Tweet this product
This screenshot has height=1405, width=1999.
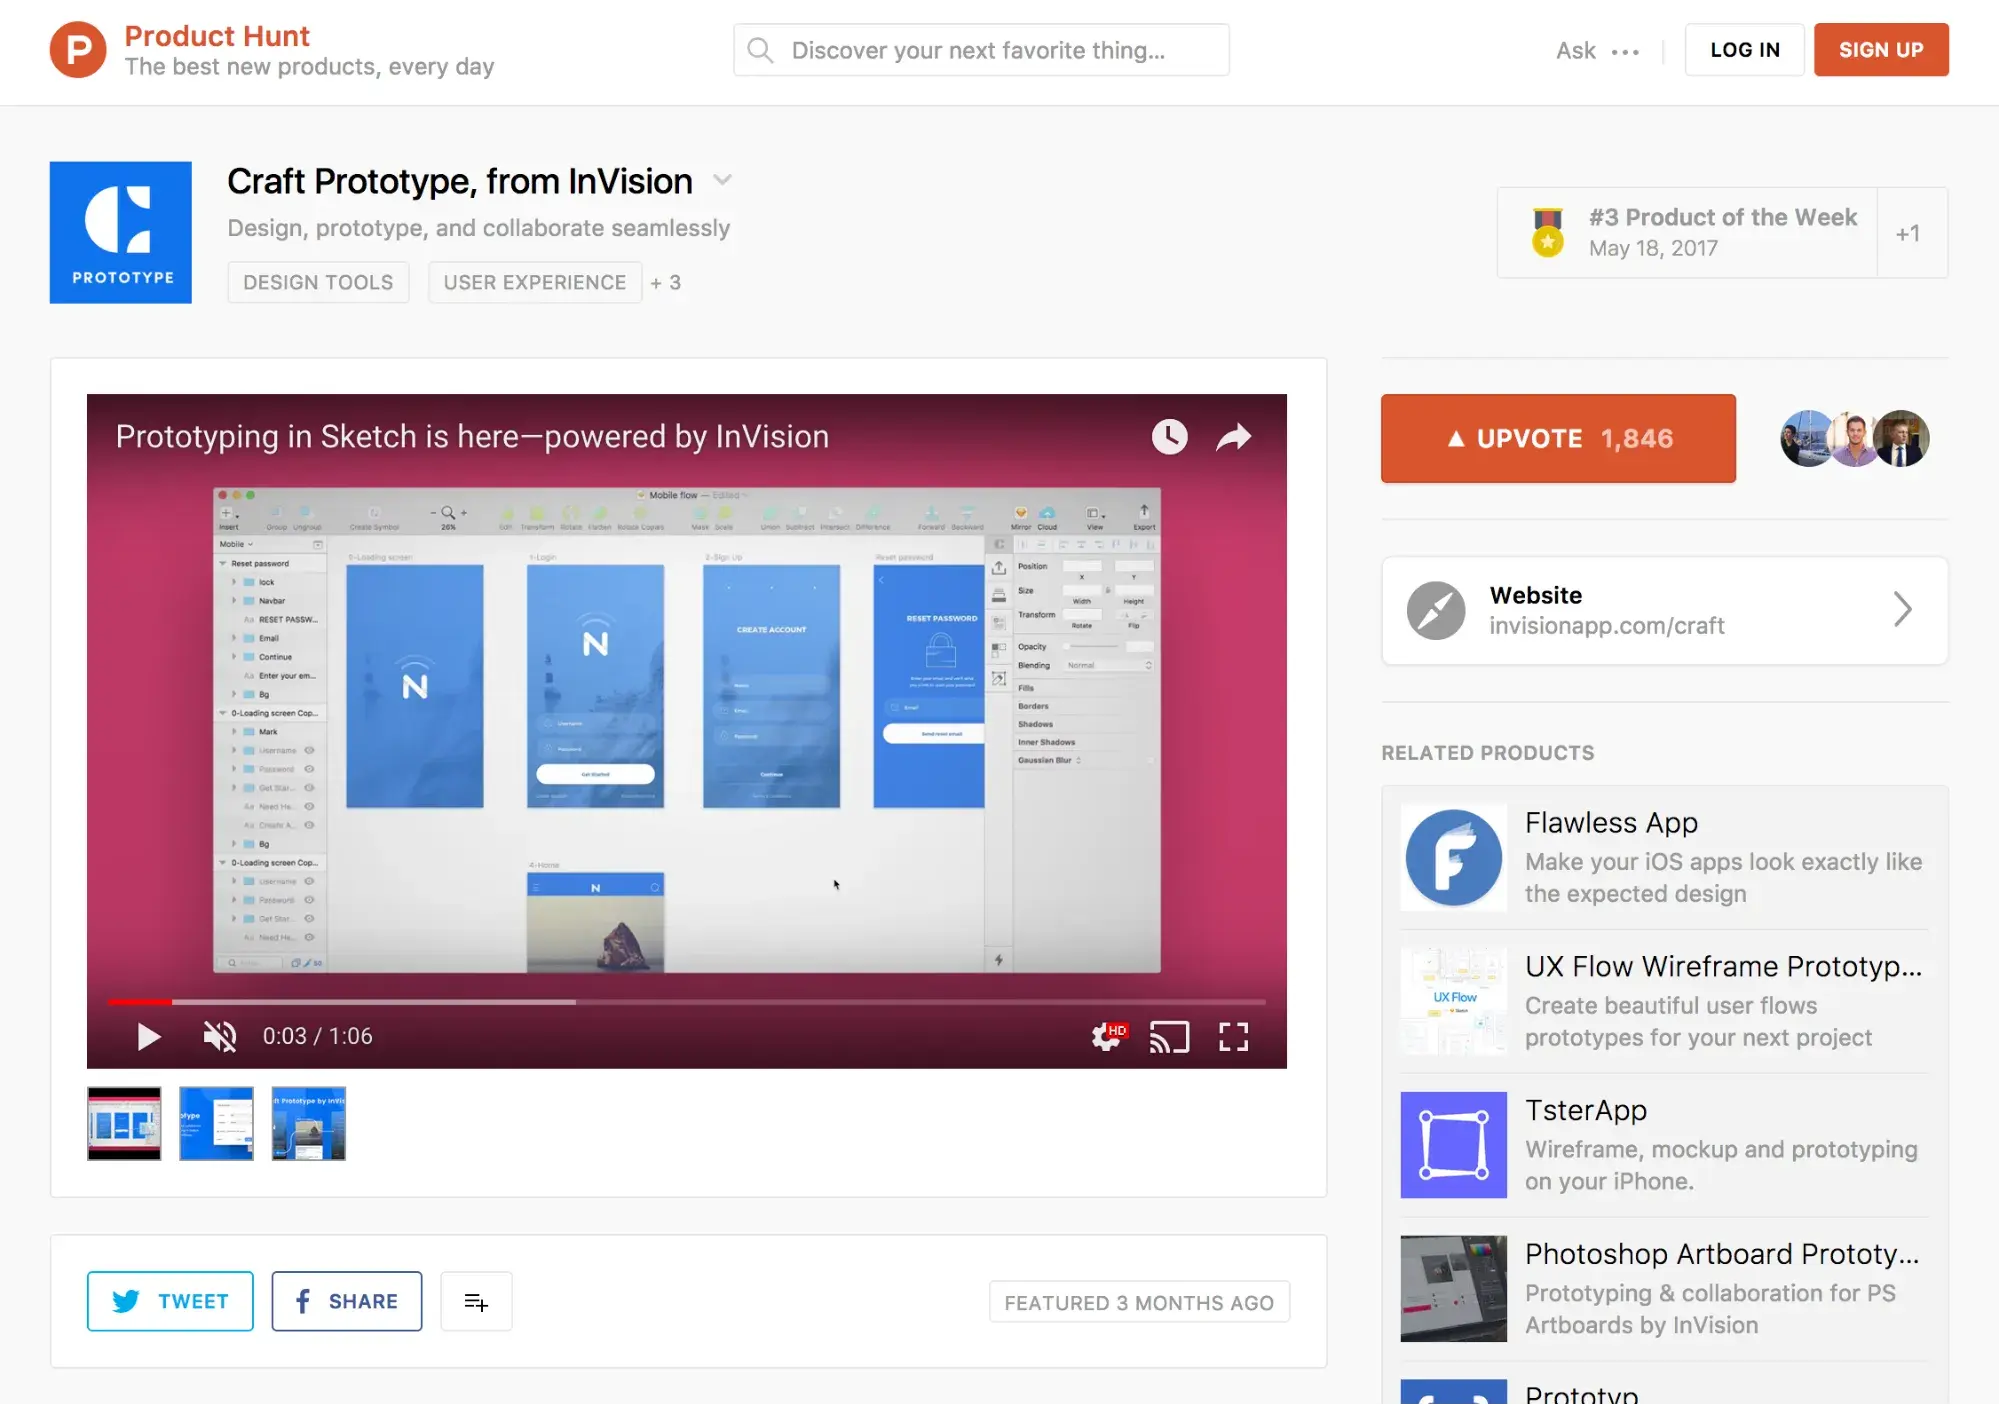(170, 1302)
